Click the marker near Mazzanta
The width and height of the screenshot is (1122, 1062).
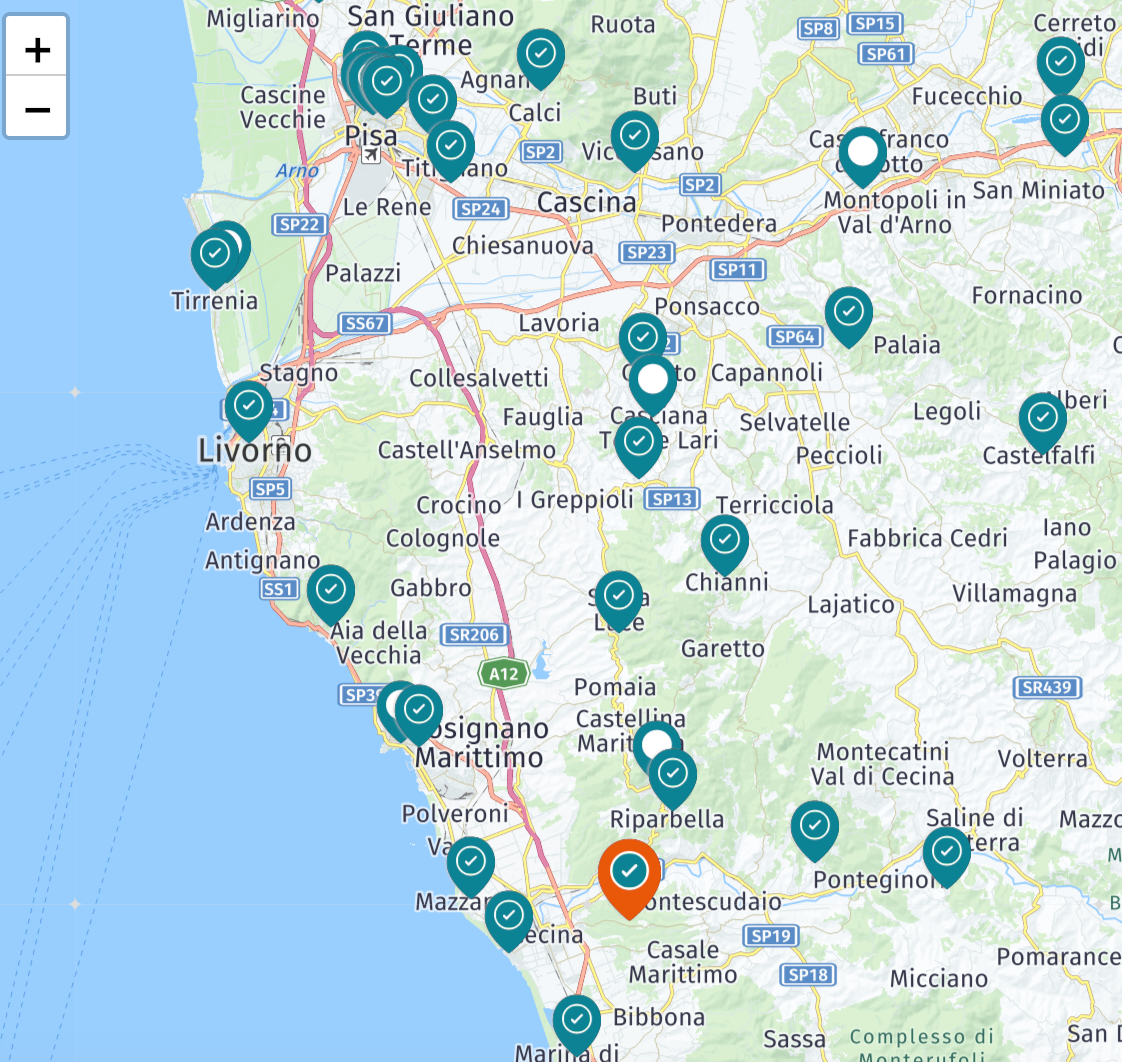470,862
